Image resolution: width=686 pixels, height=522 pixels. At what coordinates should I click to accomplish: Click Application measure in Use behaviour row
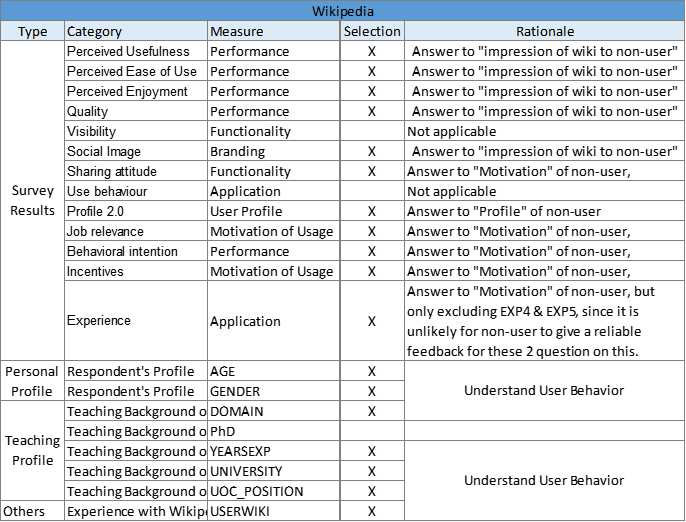point(274,191)
